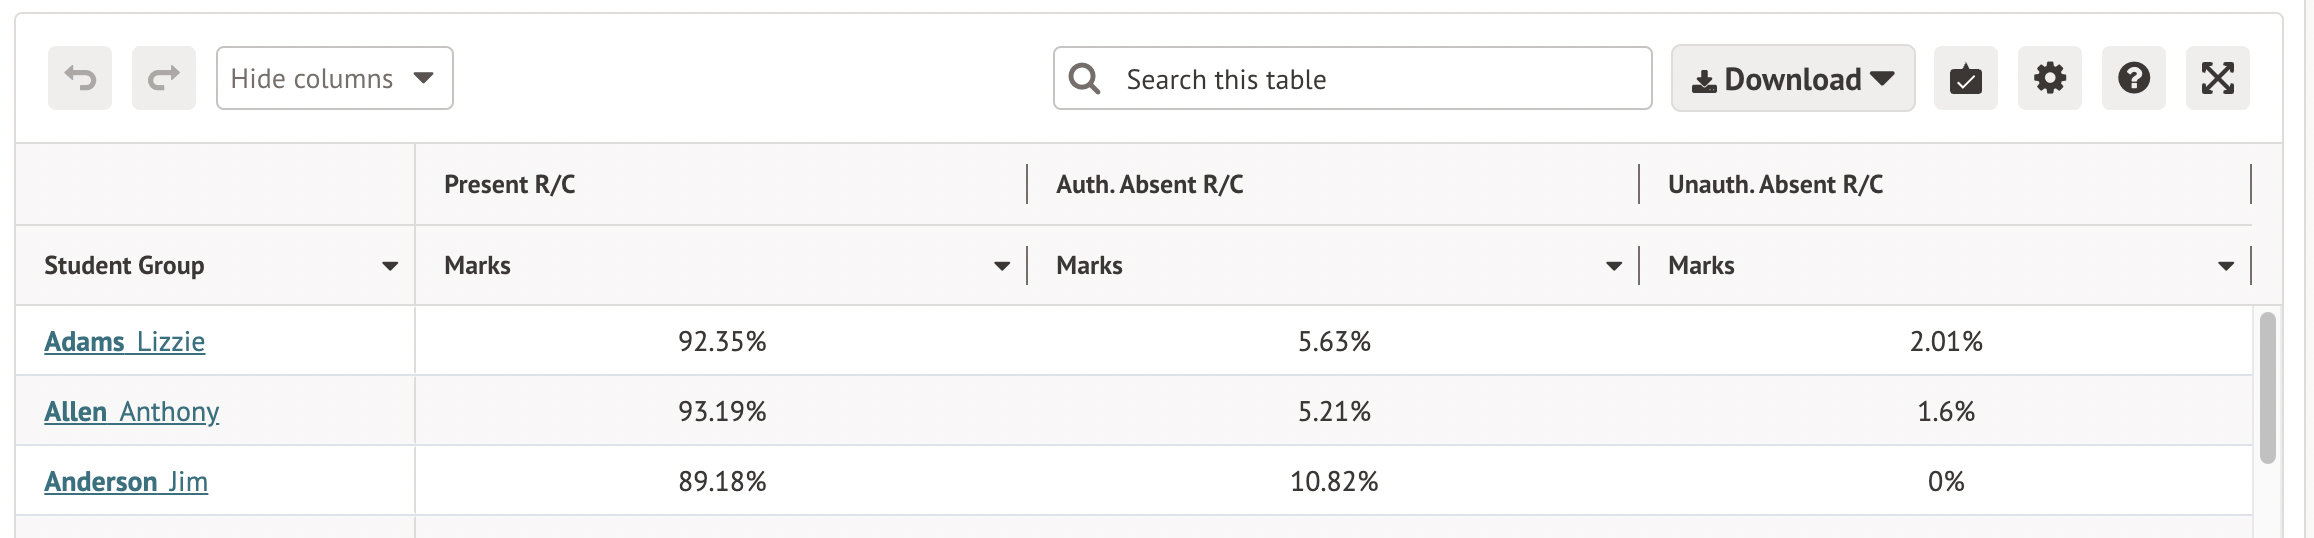The image size is (2314, 538).
Task: Click the redo arrow icon
Action: 164,78
